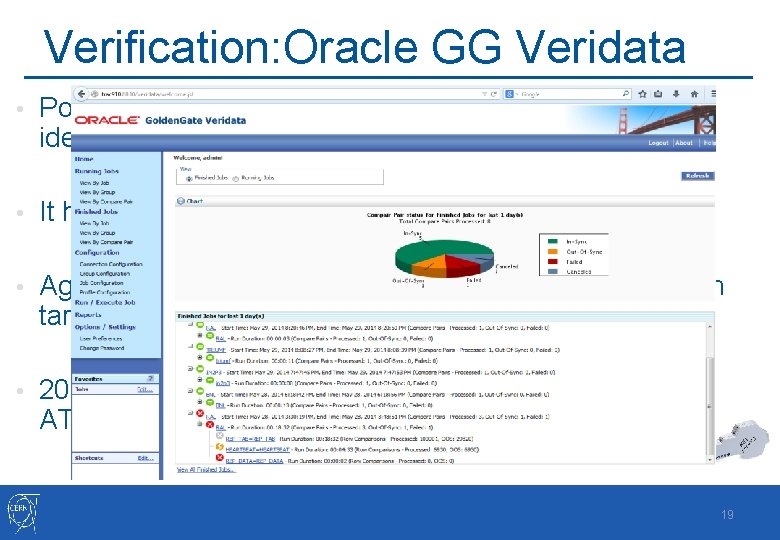Open Options / Settings section
This screenshot has width=780, height=540.
(x=105, y=327)
